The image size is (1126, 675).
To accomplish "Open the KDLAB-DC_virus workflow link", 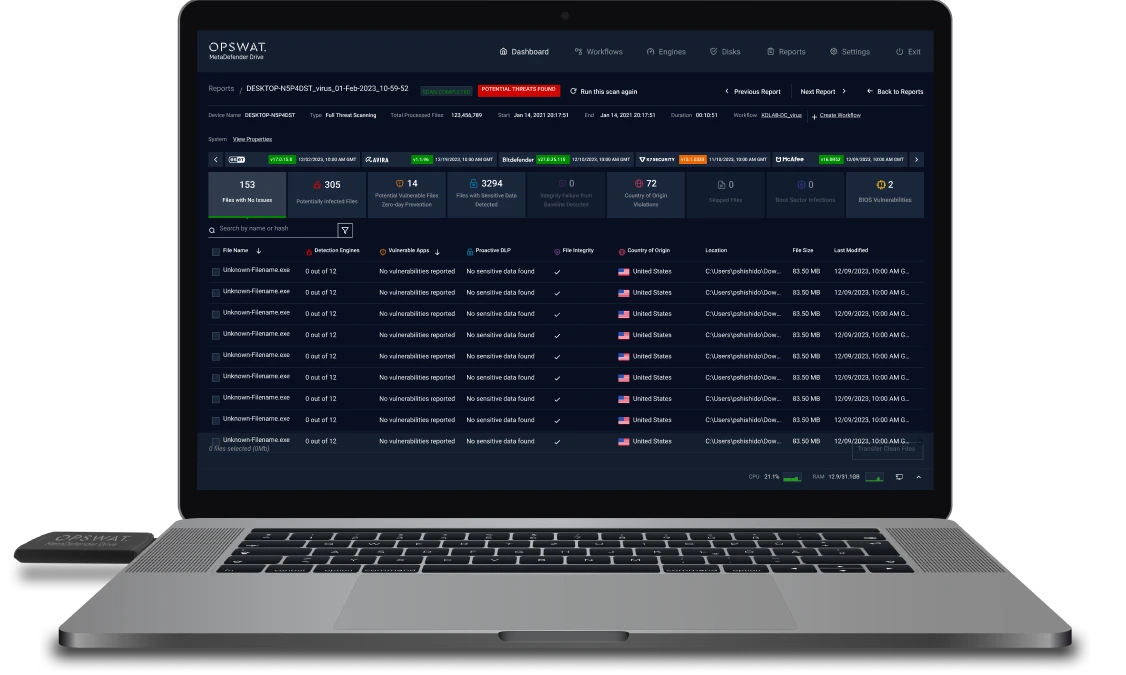I will (781, 115).
